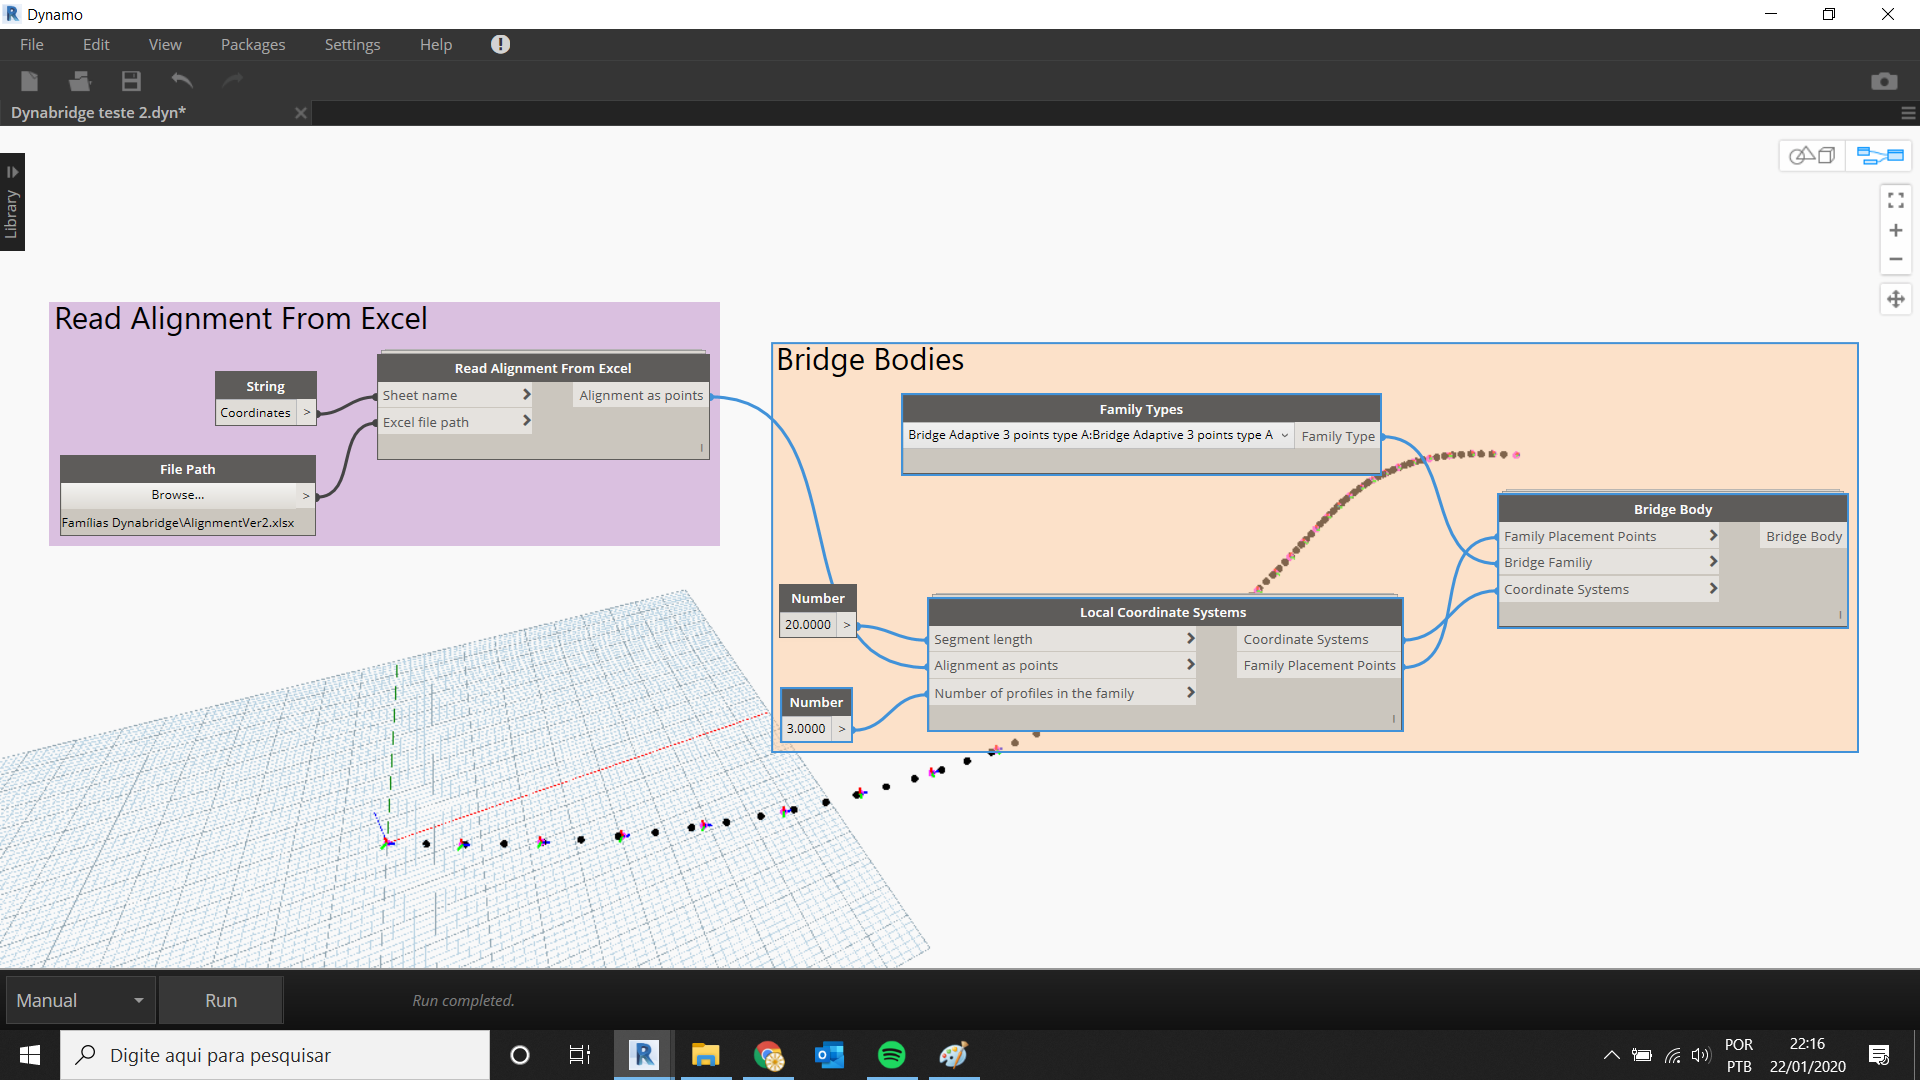Click the Run button
The width and height of the screenshot is (1920, 1080).
tap(221, 1000)
